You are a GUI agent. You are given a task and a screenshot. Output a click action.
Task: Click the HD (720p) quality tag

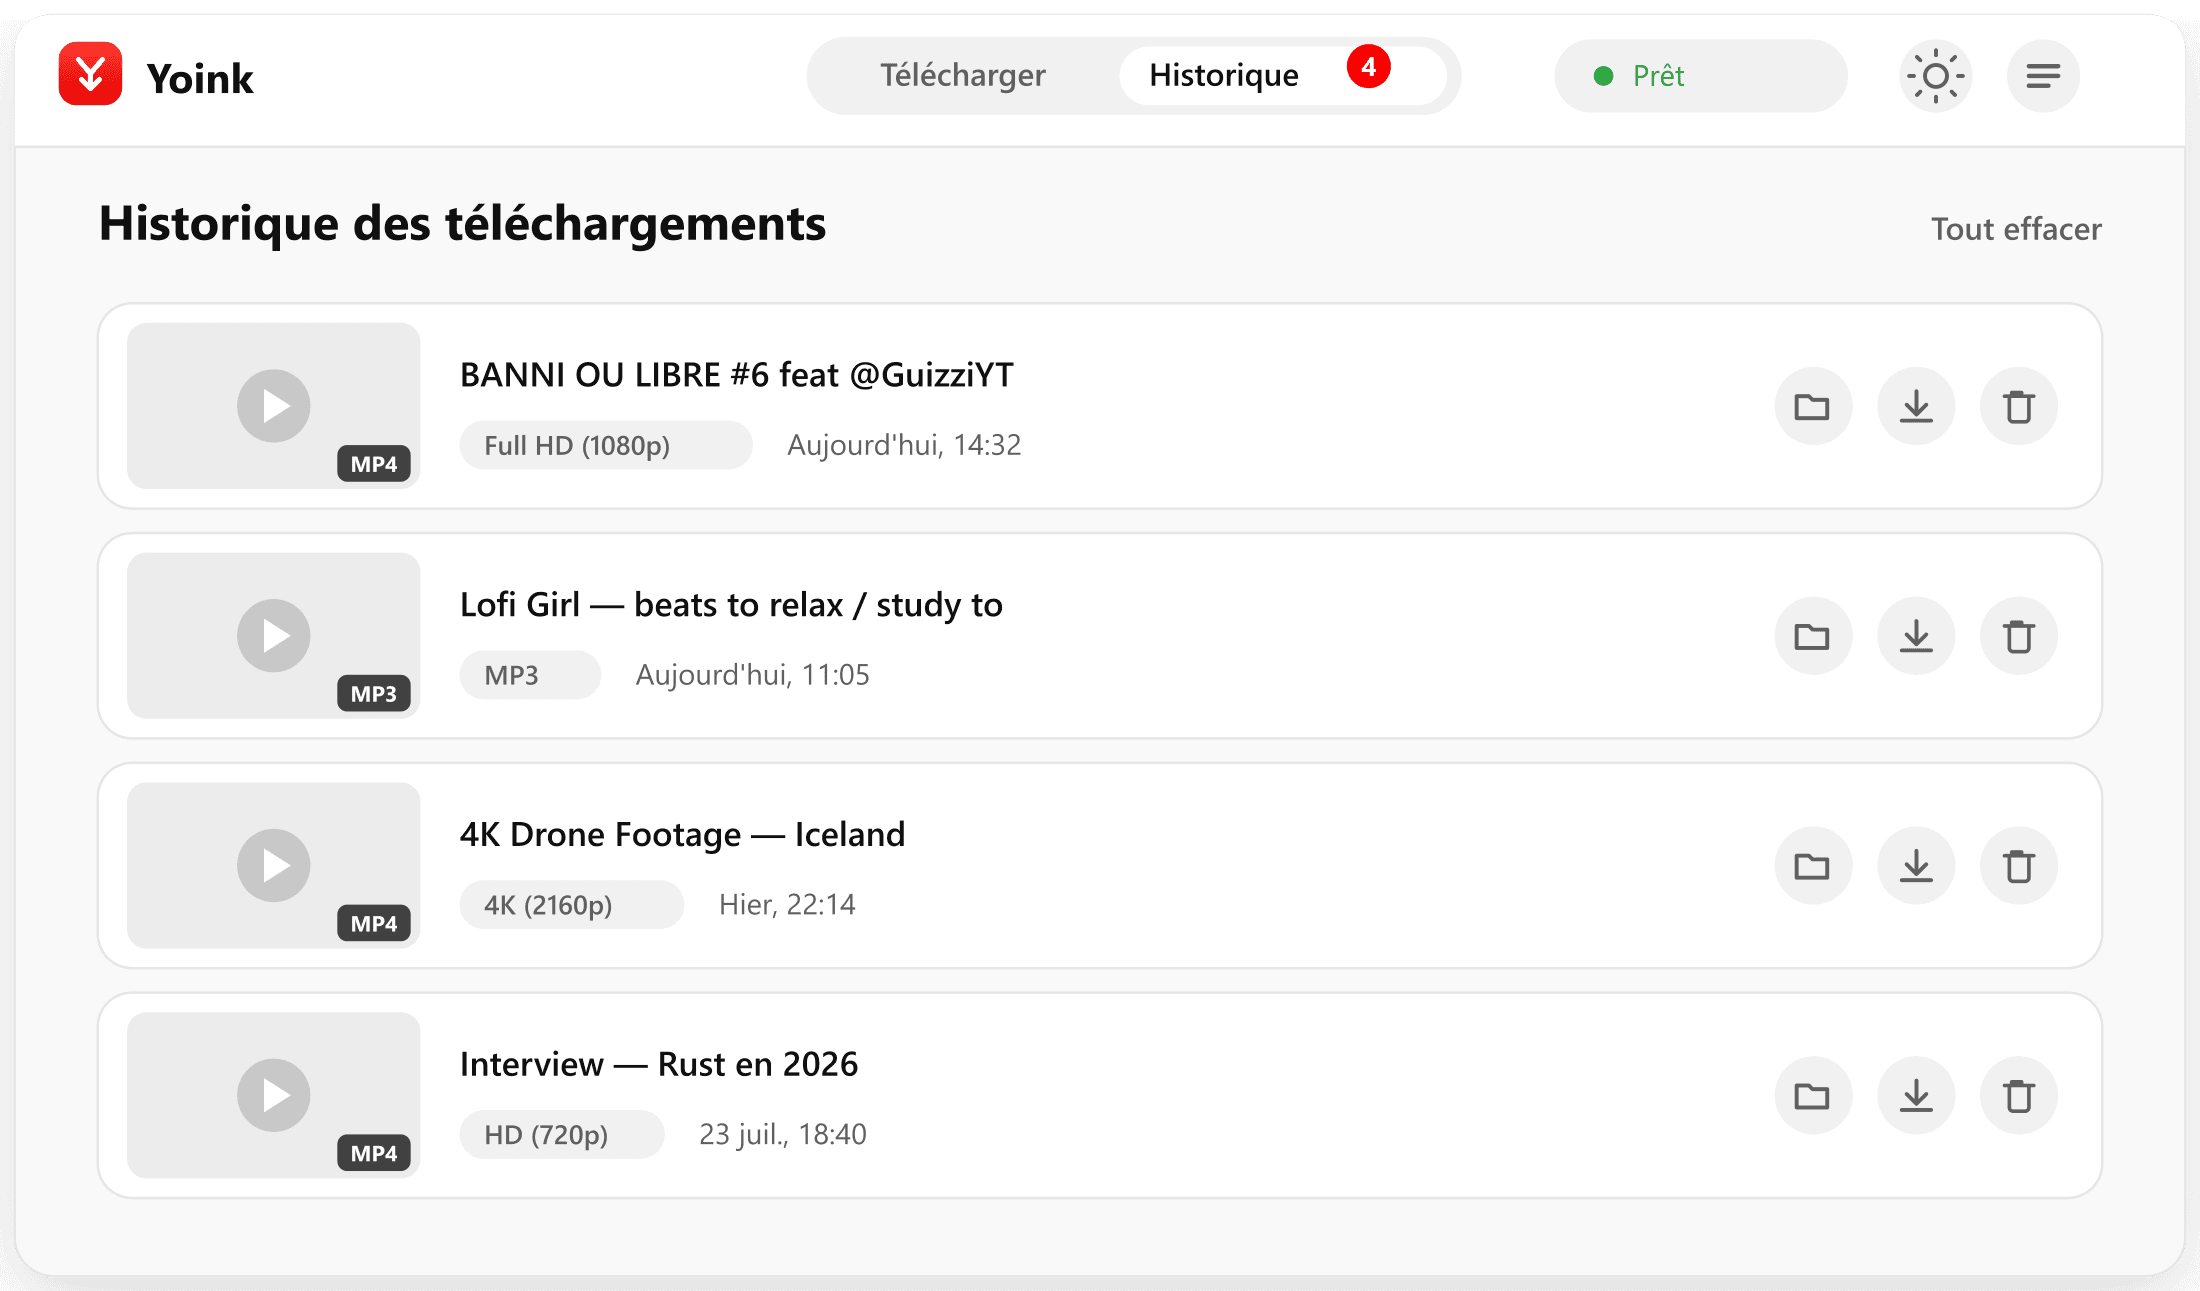(x=562, y=1135)
